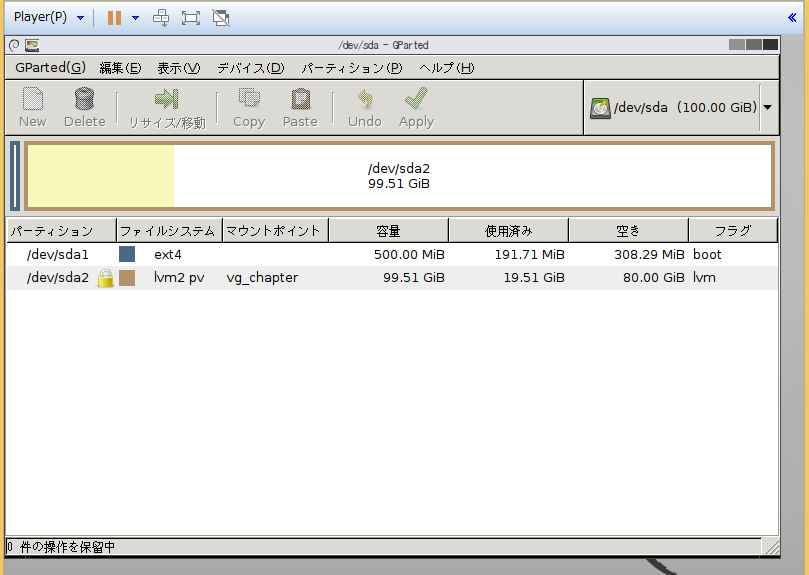Open the GParted(G) menu
809x575 pixels.
pos(51,68)
